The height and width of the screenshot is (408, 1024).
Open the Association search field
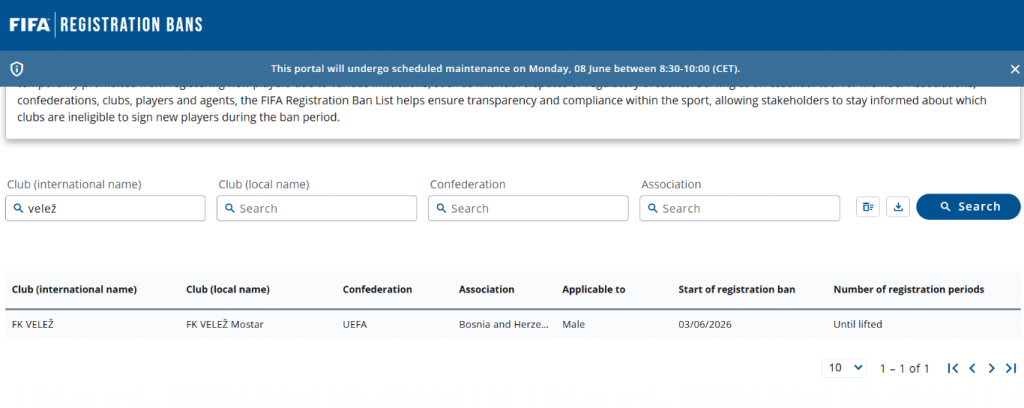[x=740, y=208]
